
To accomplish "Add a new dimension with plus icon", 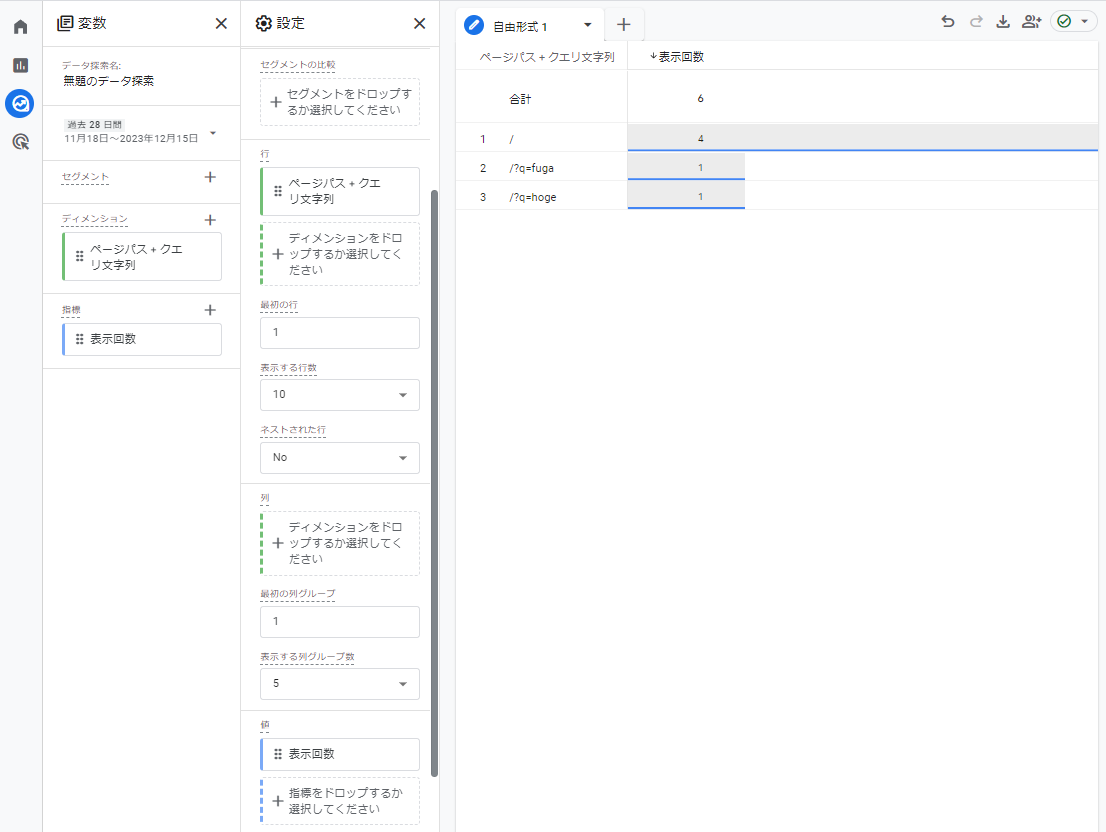I will click(x=209, y=220).
